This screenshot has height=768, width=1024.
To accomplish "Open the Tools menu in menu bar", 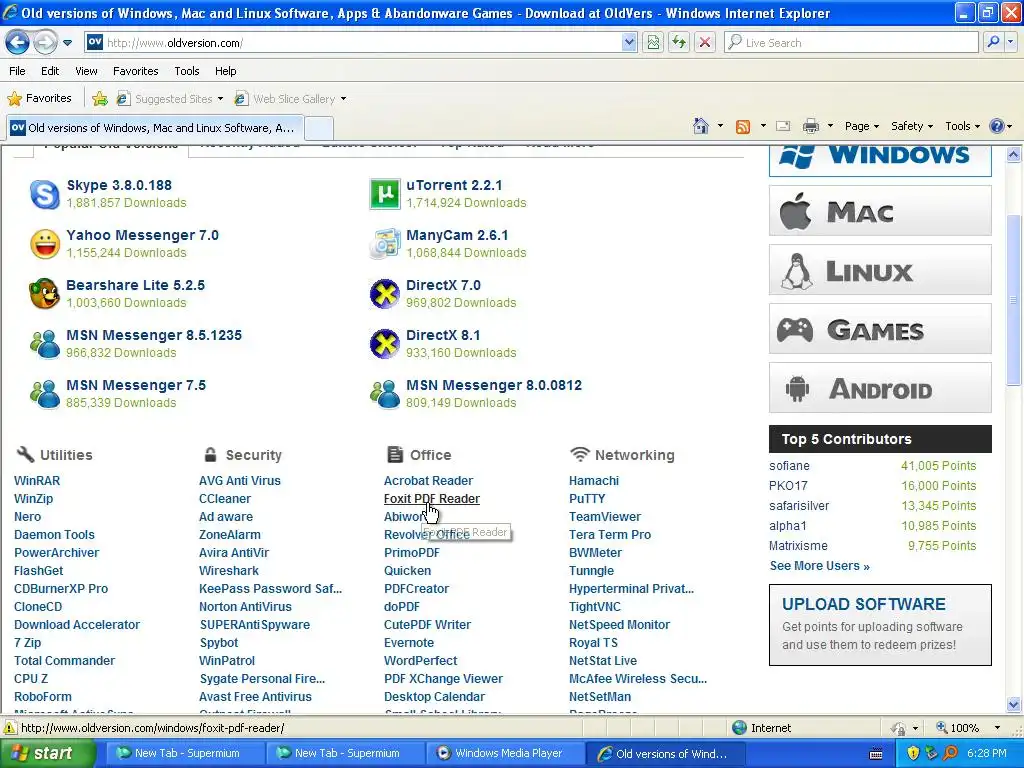I will (187, 71).
